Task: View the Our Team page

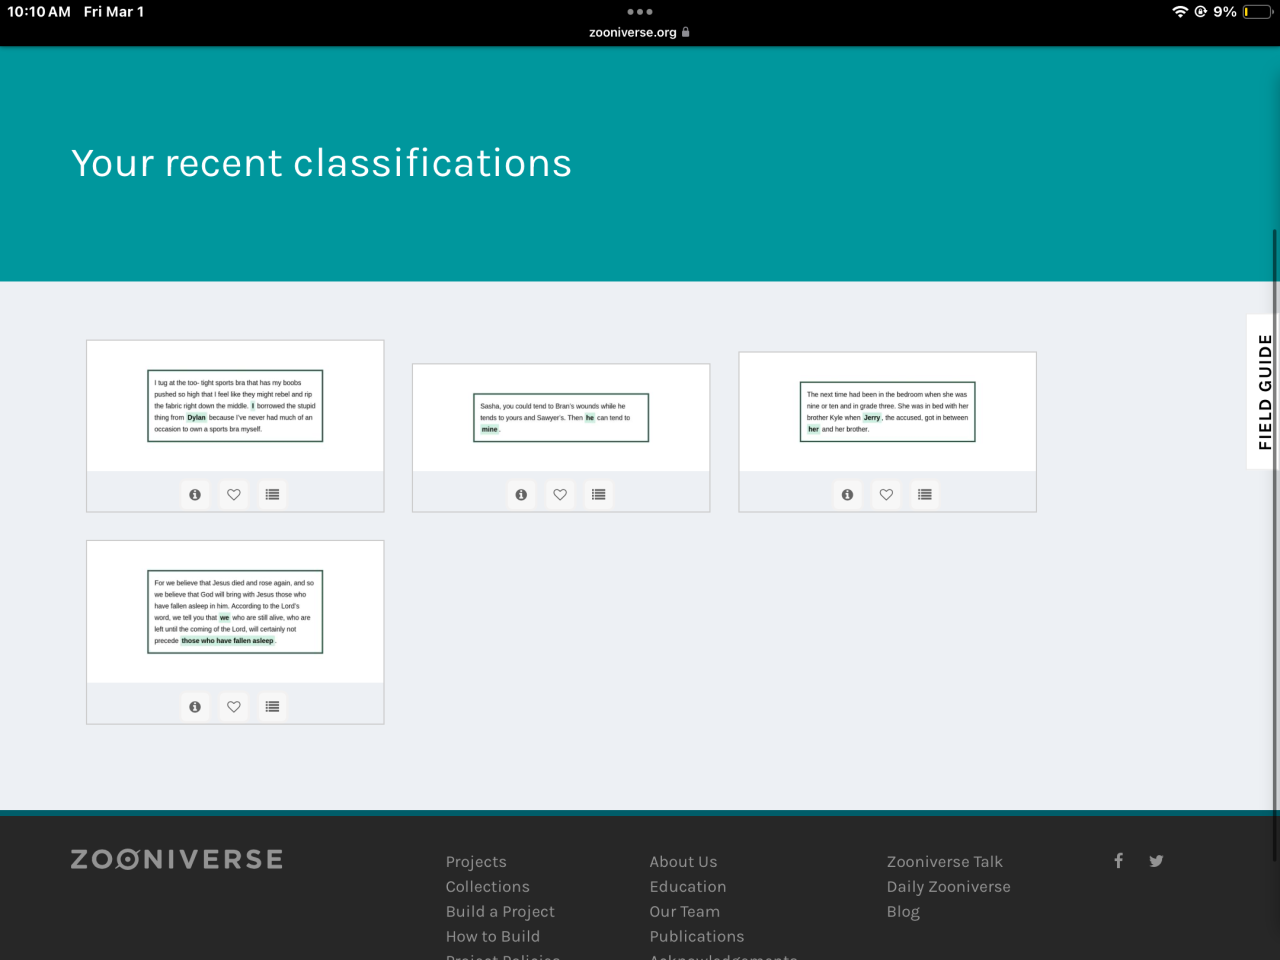Action: [685, 912]
